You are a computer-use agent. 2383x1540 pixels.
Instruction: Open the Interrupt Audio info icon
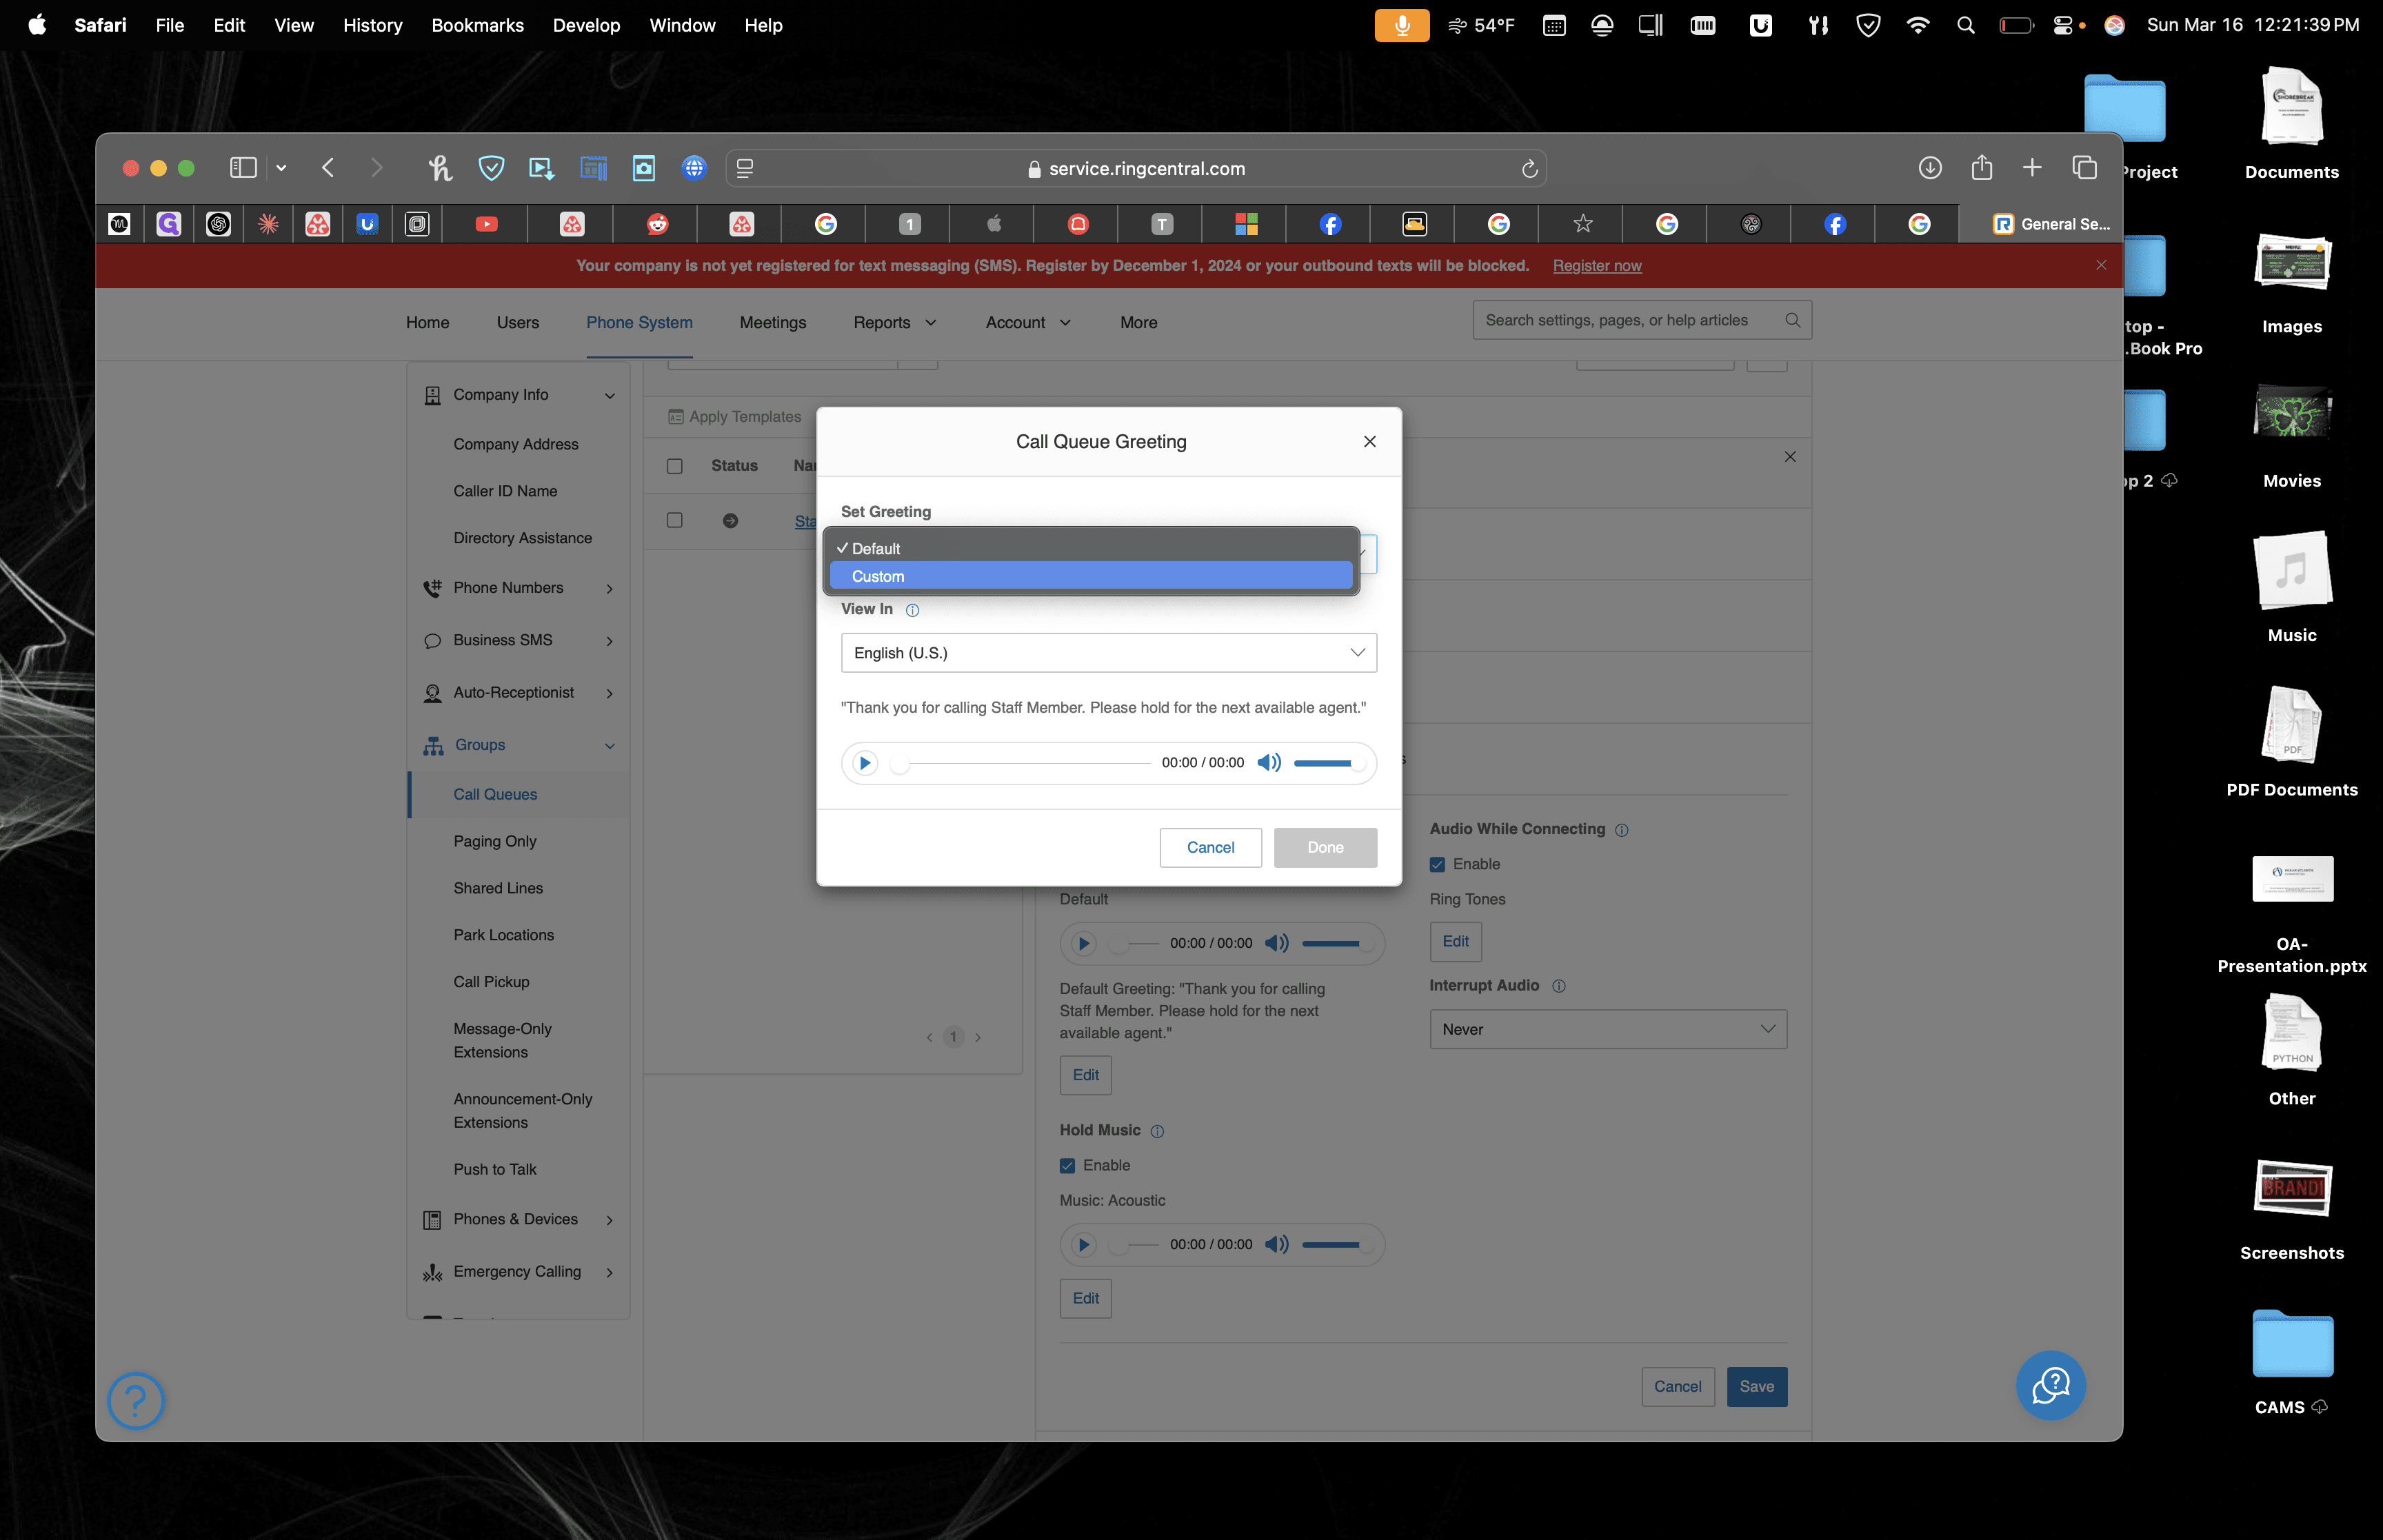[x=1558, y=986]
